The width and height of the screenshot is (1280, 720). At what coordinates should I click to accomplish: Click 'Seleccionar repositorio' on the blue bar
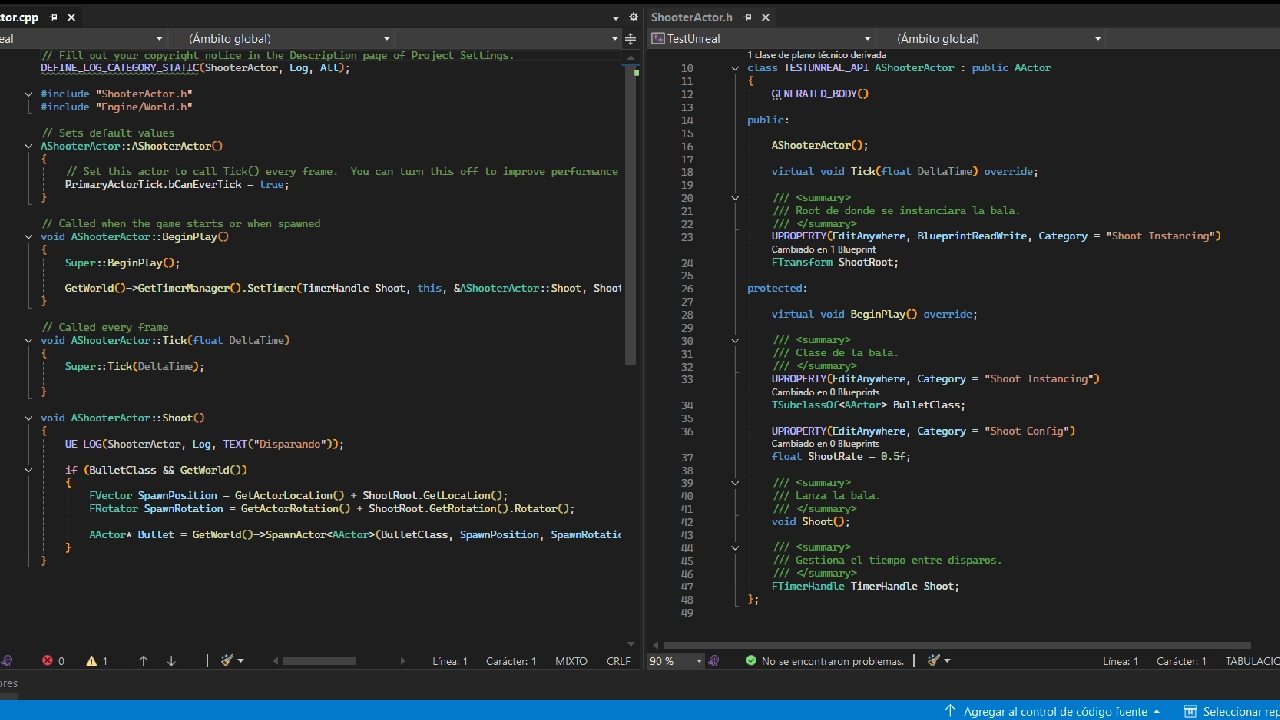(x=1240, y=711)
